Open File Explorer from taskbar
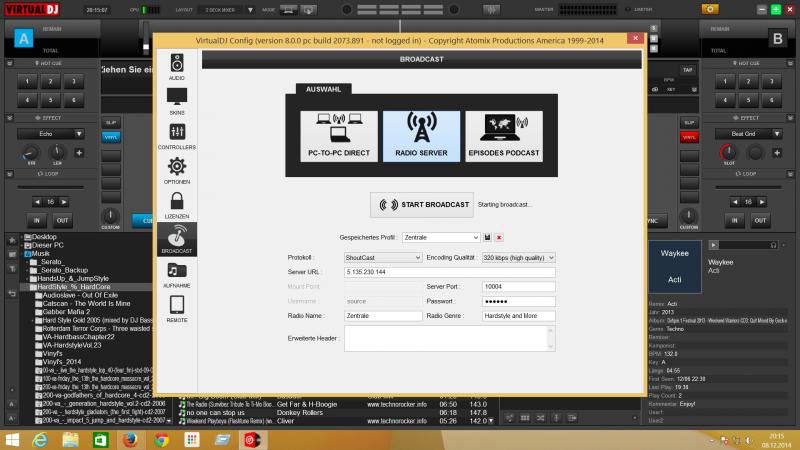This screenshot has height=450, width=800. click(70, 440)
